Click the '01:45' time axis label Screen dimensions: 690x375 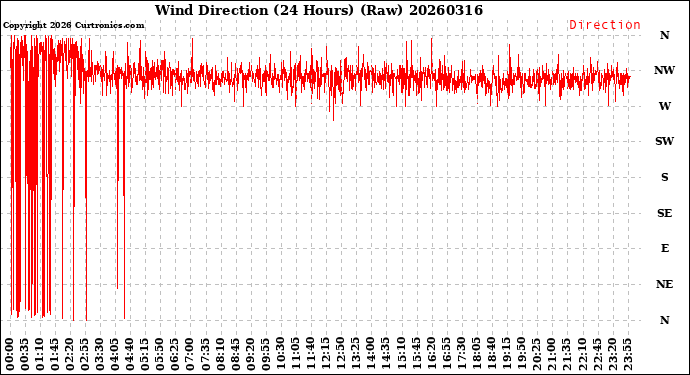point(55,354)
